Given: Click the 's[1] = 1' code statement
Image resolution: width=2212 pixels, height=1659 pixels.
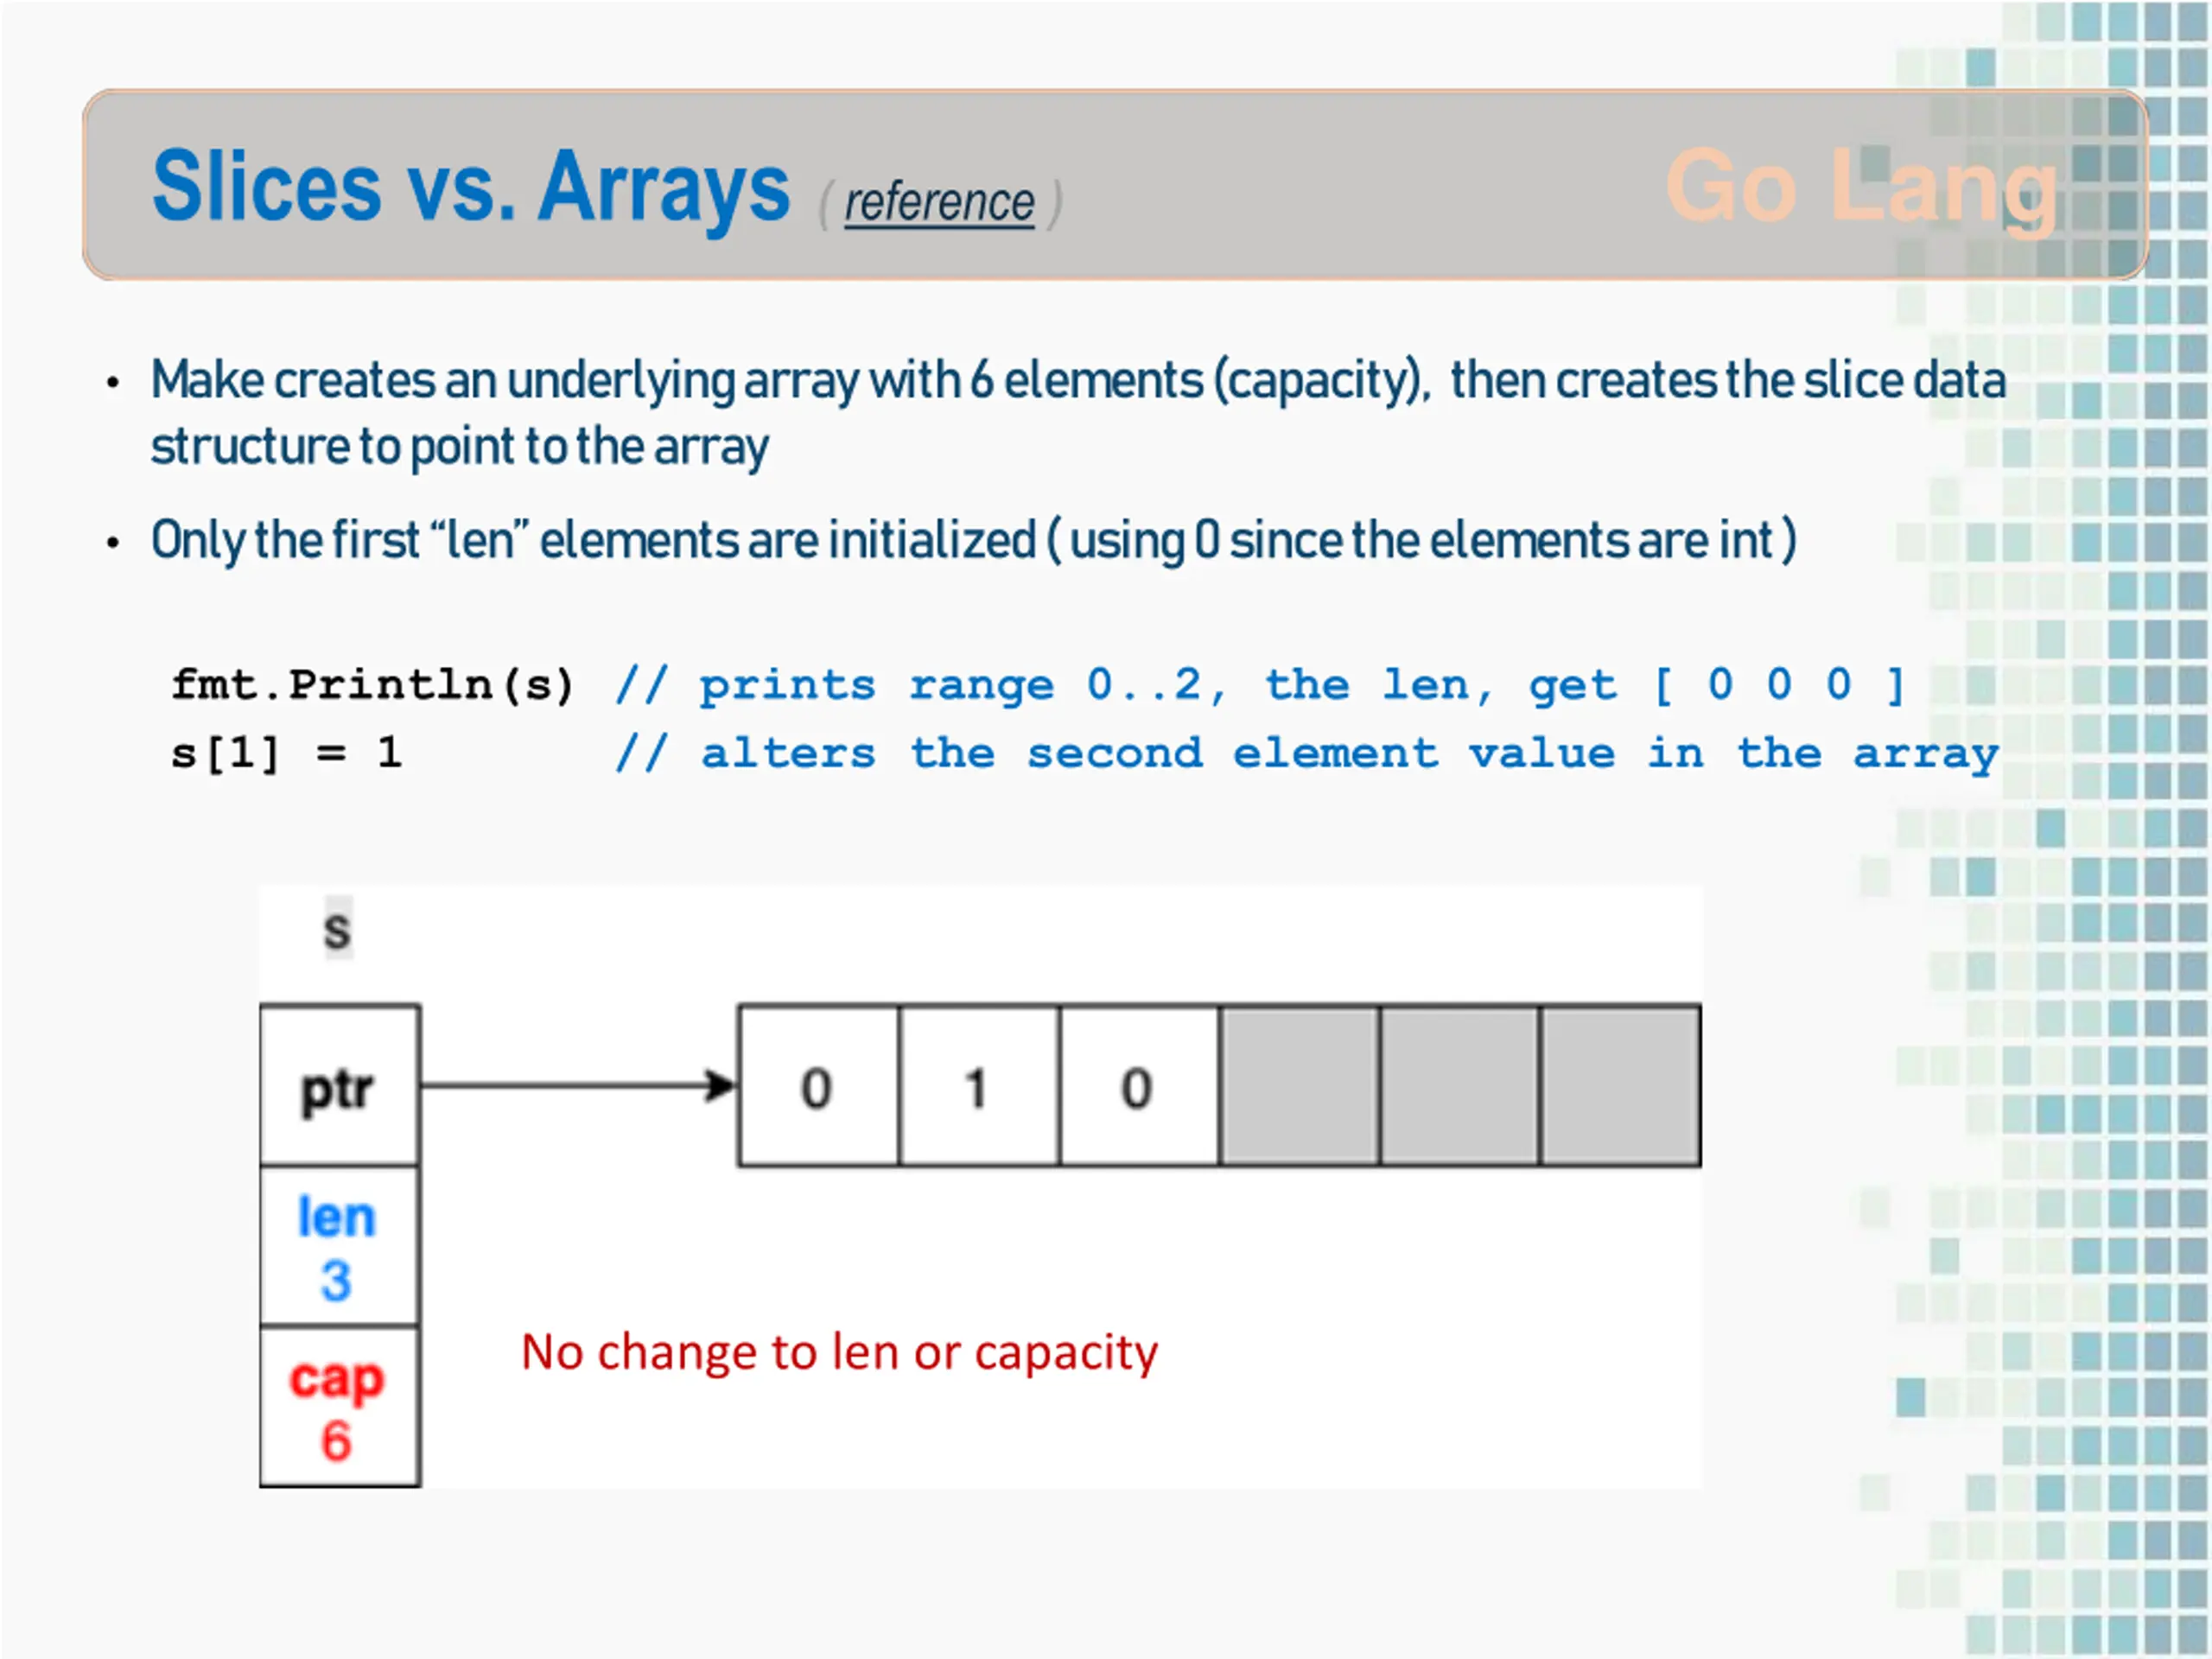Looking at the screenshot, I should pyautogui.click(x=286, y=753).
